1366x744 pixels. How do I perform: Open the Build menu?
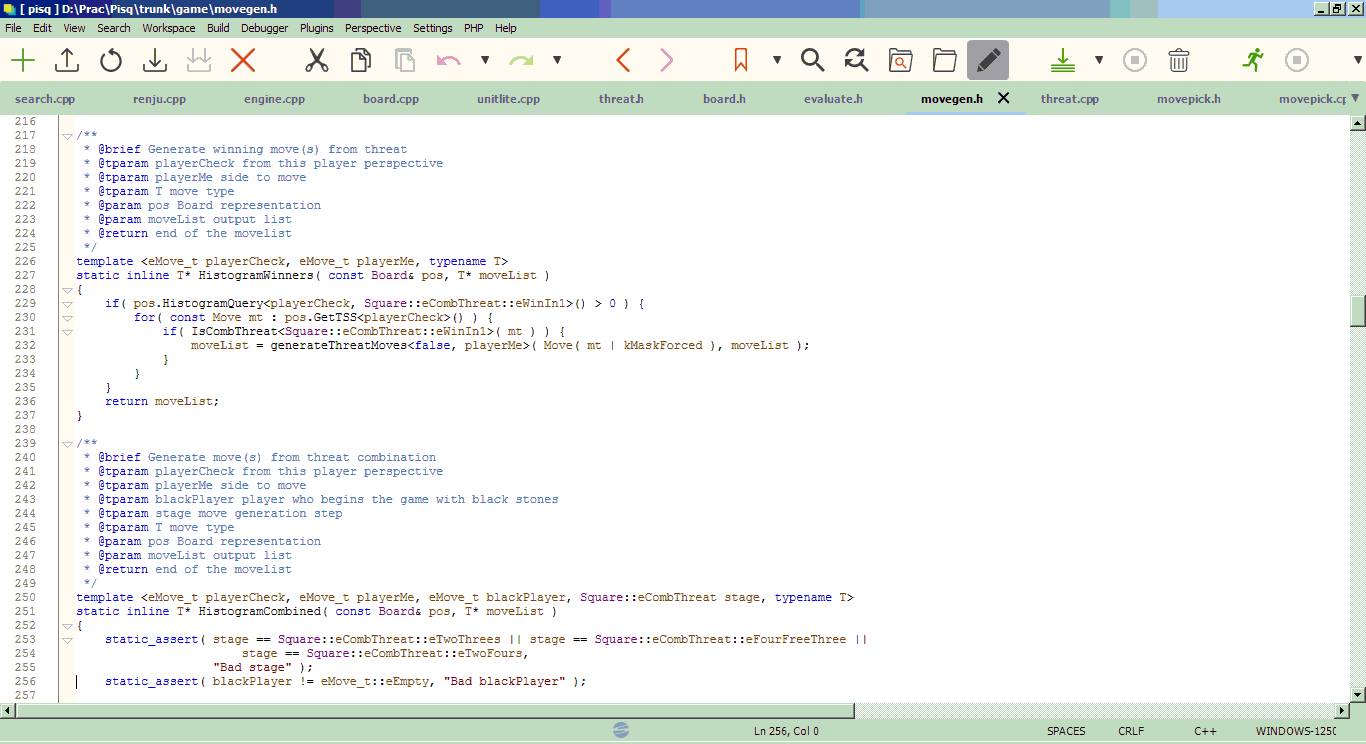pos(218,28)
